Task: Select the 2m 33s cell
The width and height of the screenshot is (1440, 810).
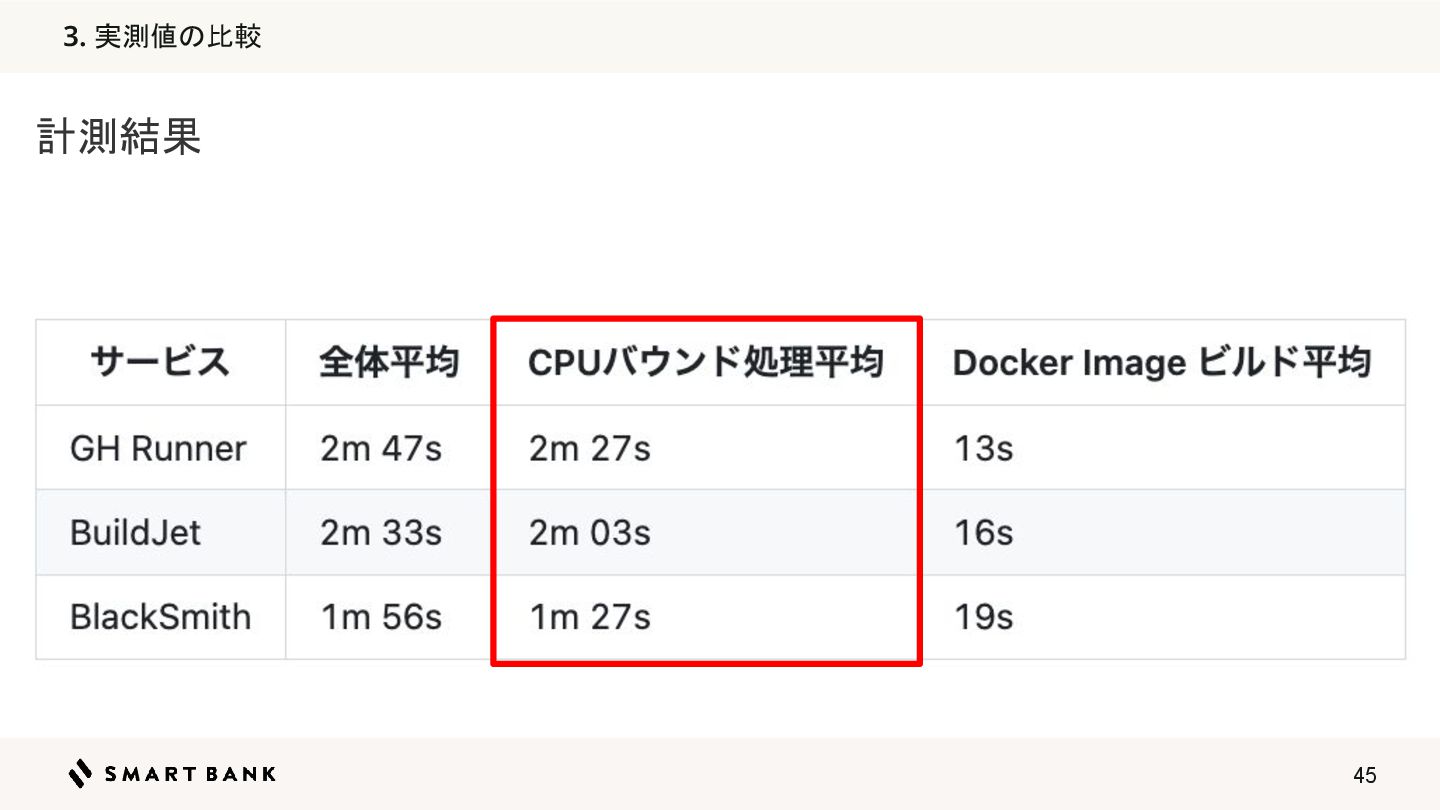Action: (381, 532)
